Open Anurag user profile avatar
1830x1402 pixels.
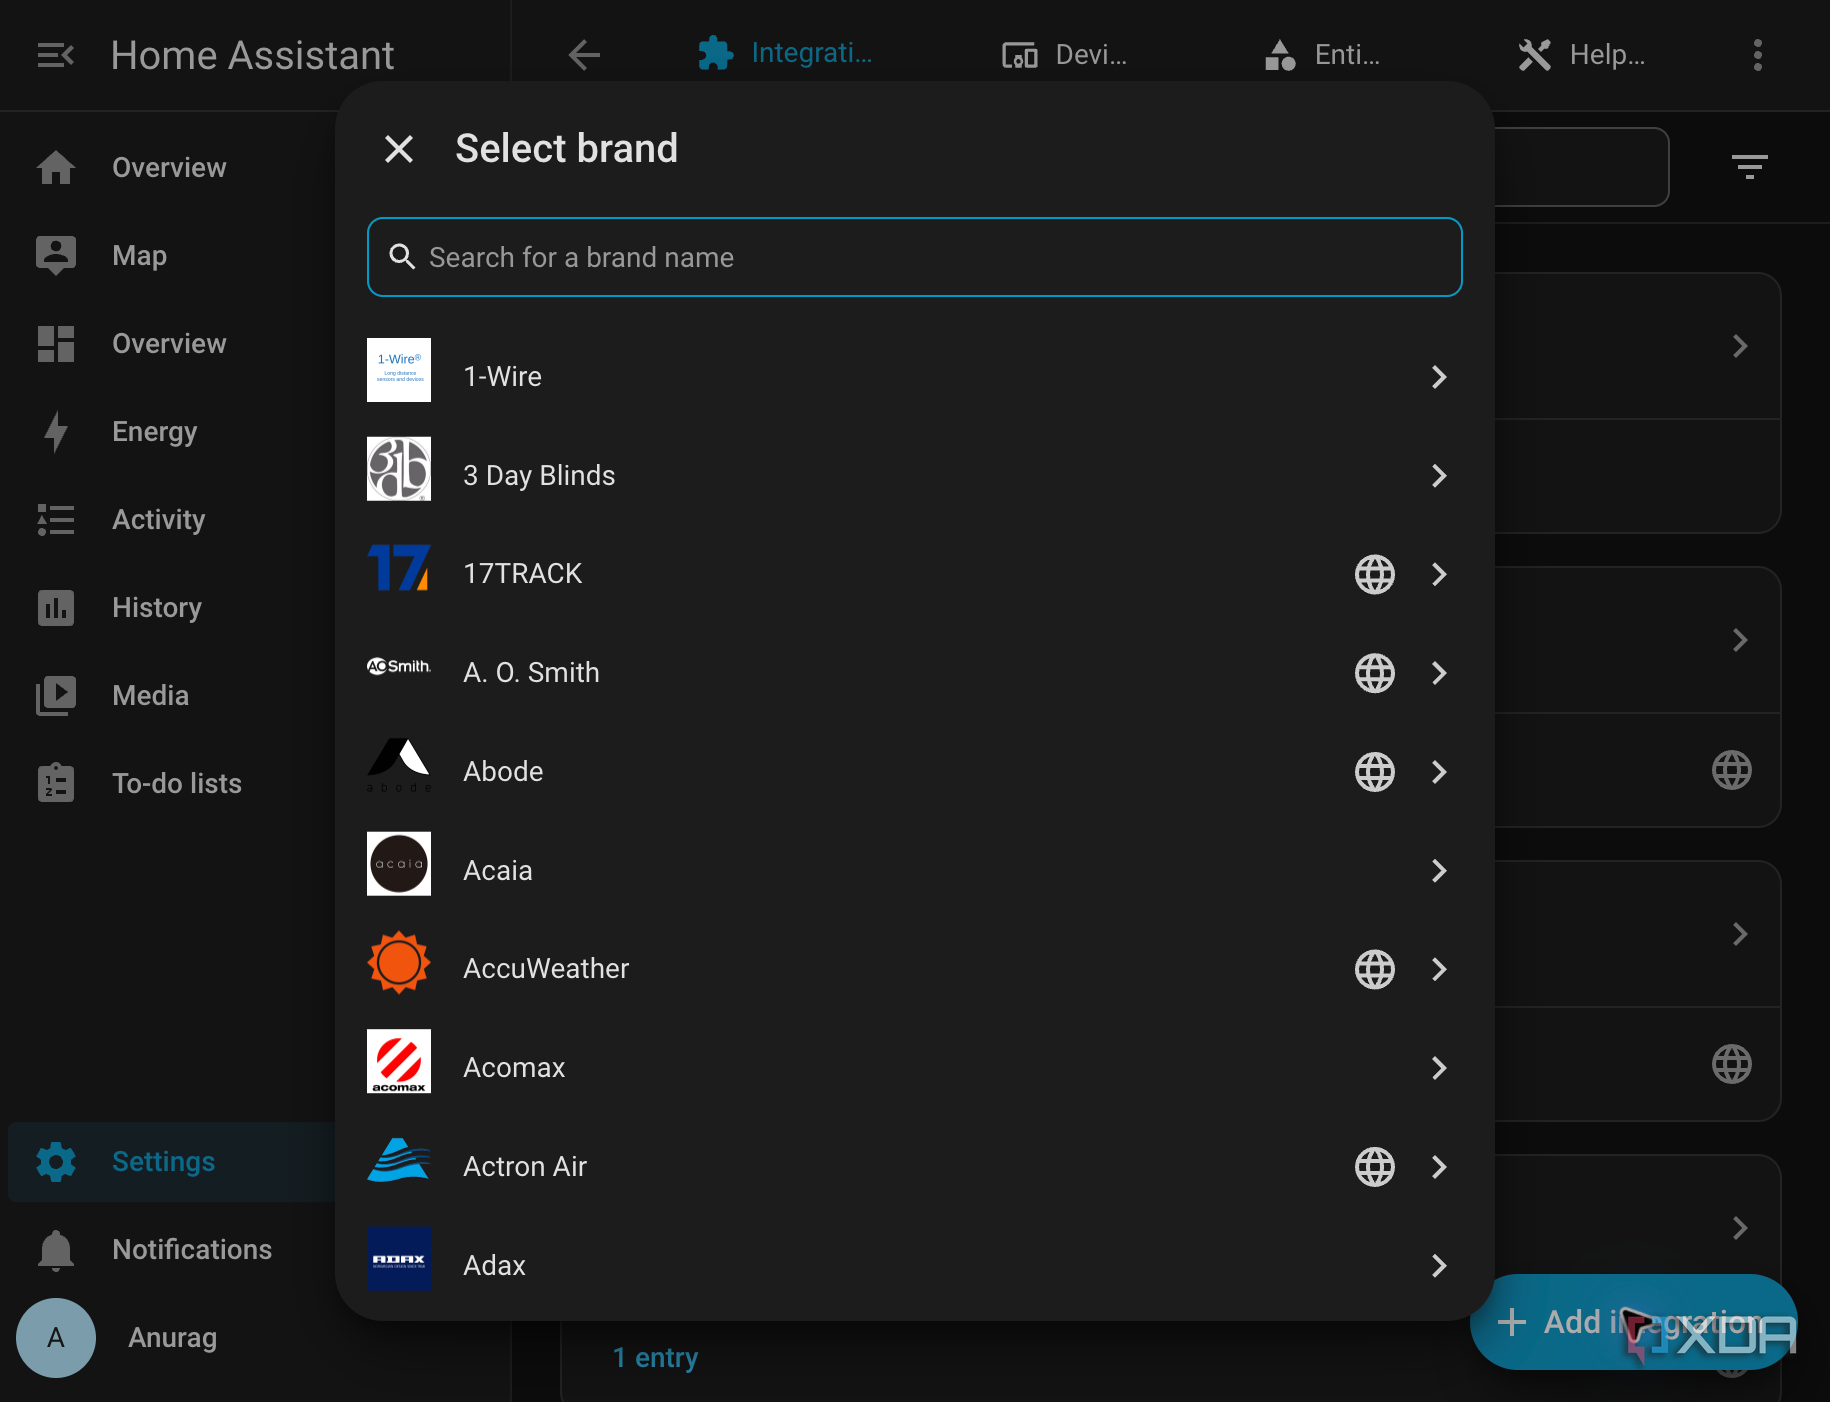coord(56,1337)
